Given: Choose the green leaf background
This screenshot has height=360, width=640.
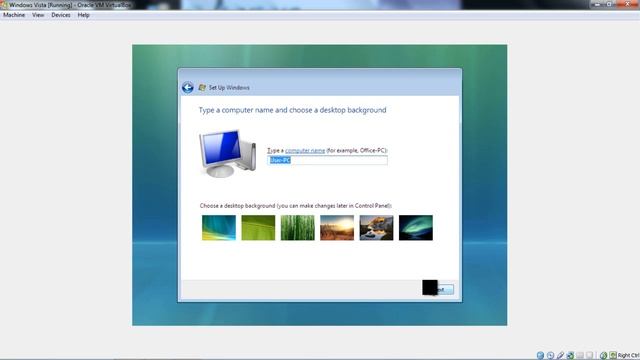Looking at the screenshot, I should click(x=258, y=228).
